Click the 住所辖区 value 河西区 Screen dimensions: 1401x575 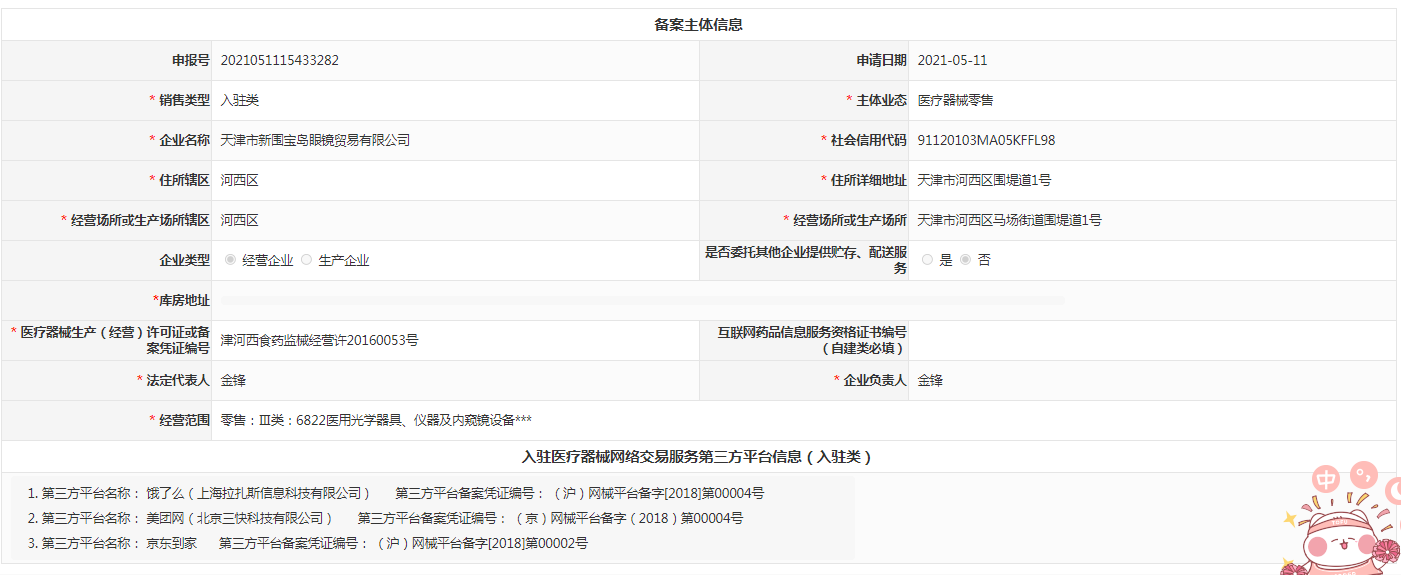coord(240,180)
